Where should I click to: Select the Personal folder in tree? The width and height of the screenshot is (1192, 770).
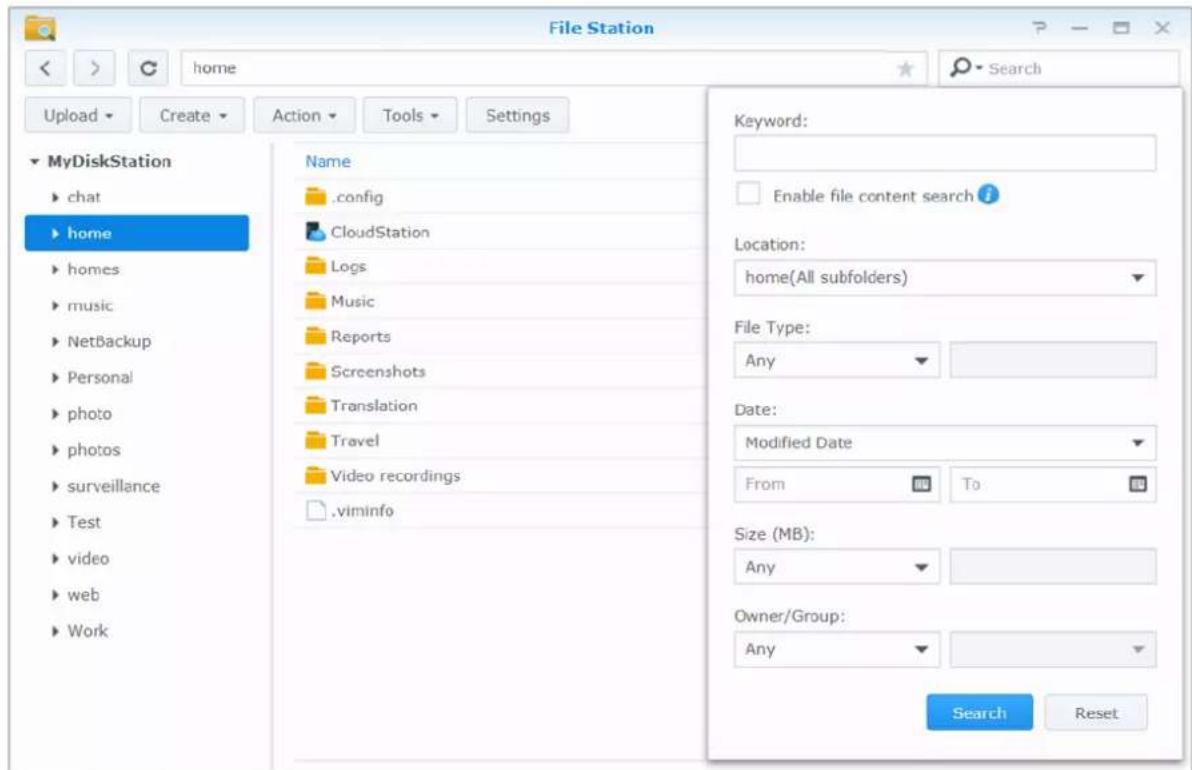tap(100, 378)
